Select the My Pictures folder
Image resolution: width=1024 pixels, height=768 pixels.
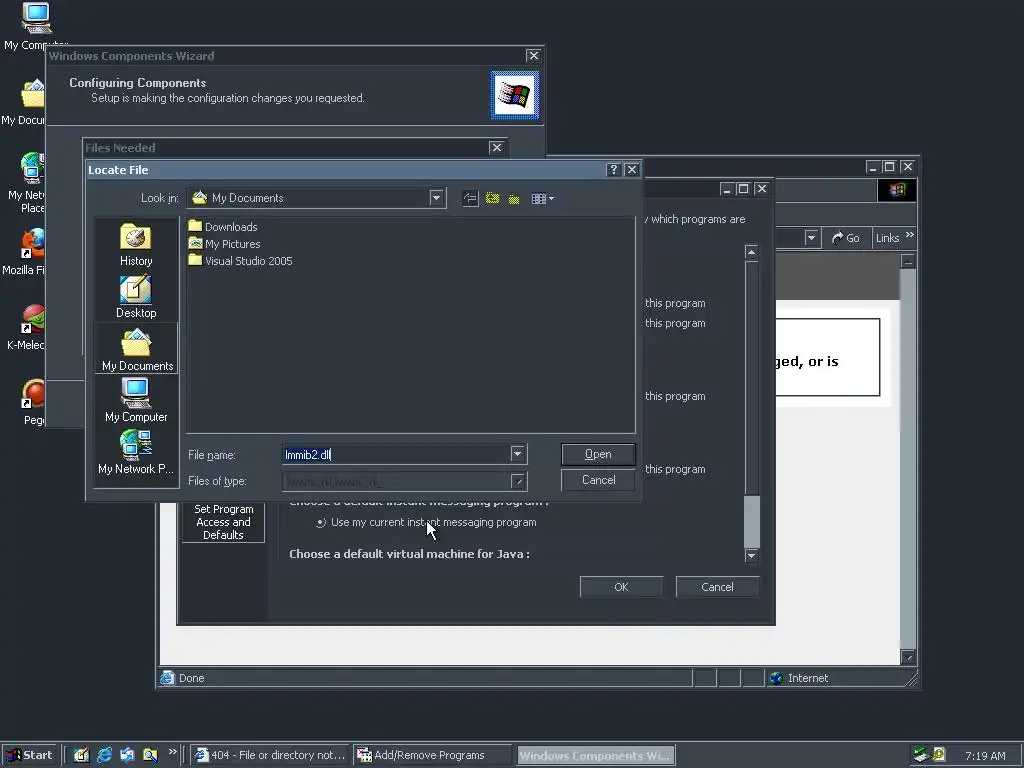coord(224,244)
